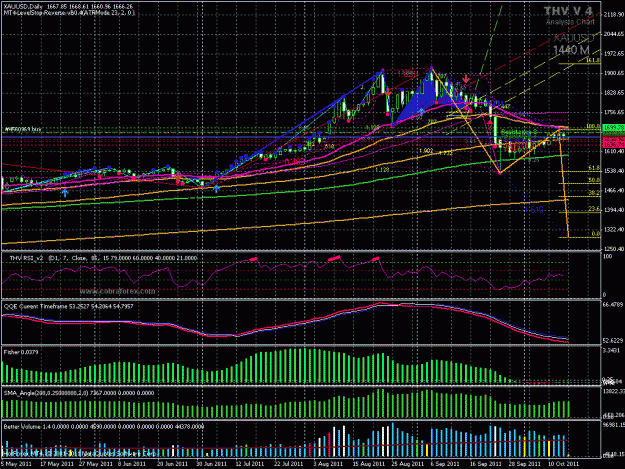
Task: Select the MT4 LevelStop-Reverse indicator label
Action: [x=69, y=13]
